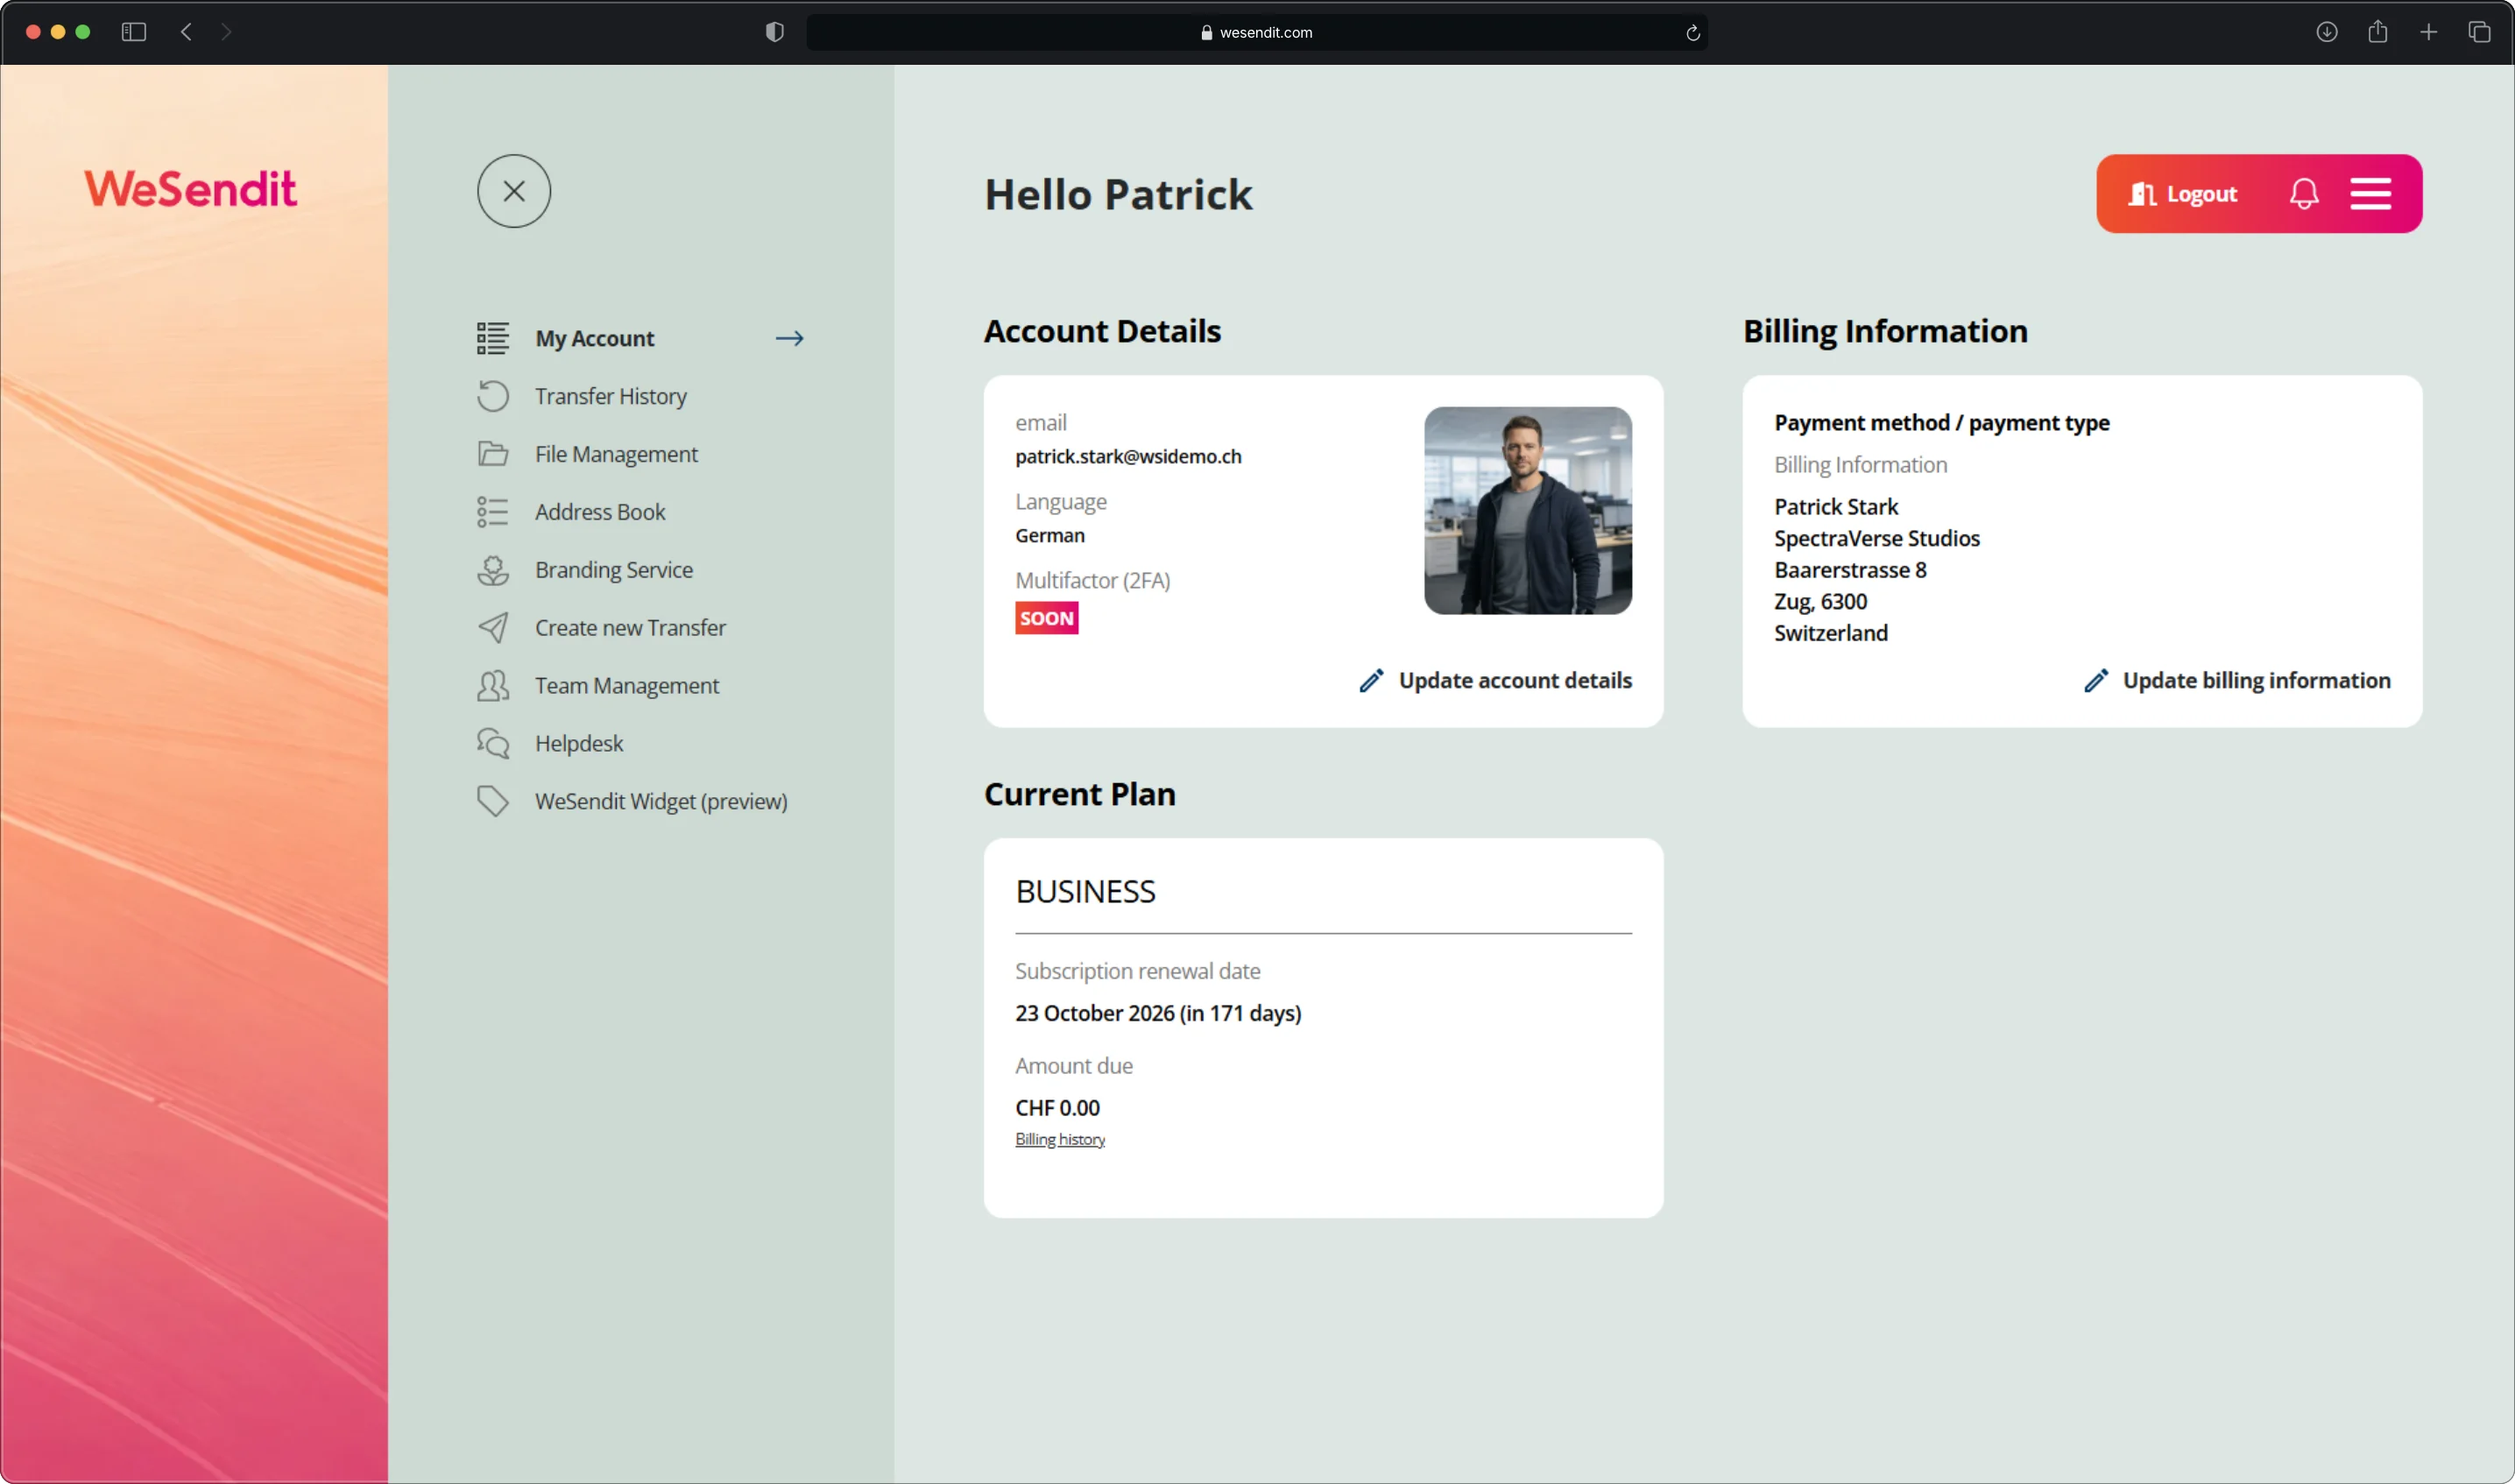Click Update billing information link

pyautogui.click(x=2257, y=681)
